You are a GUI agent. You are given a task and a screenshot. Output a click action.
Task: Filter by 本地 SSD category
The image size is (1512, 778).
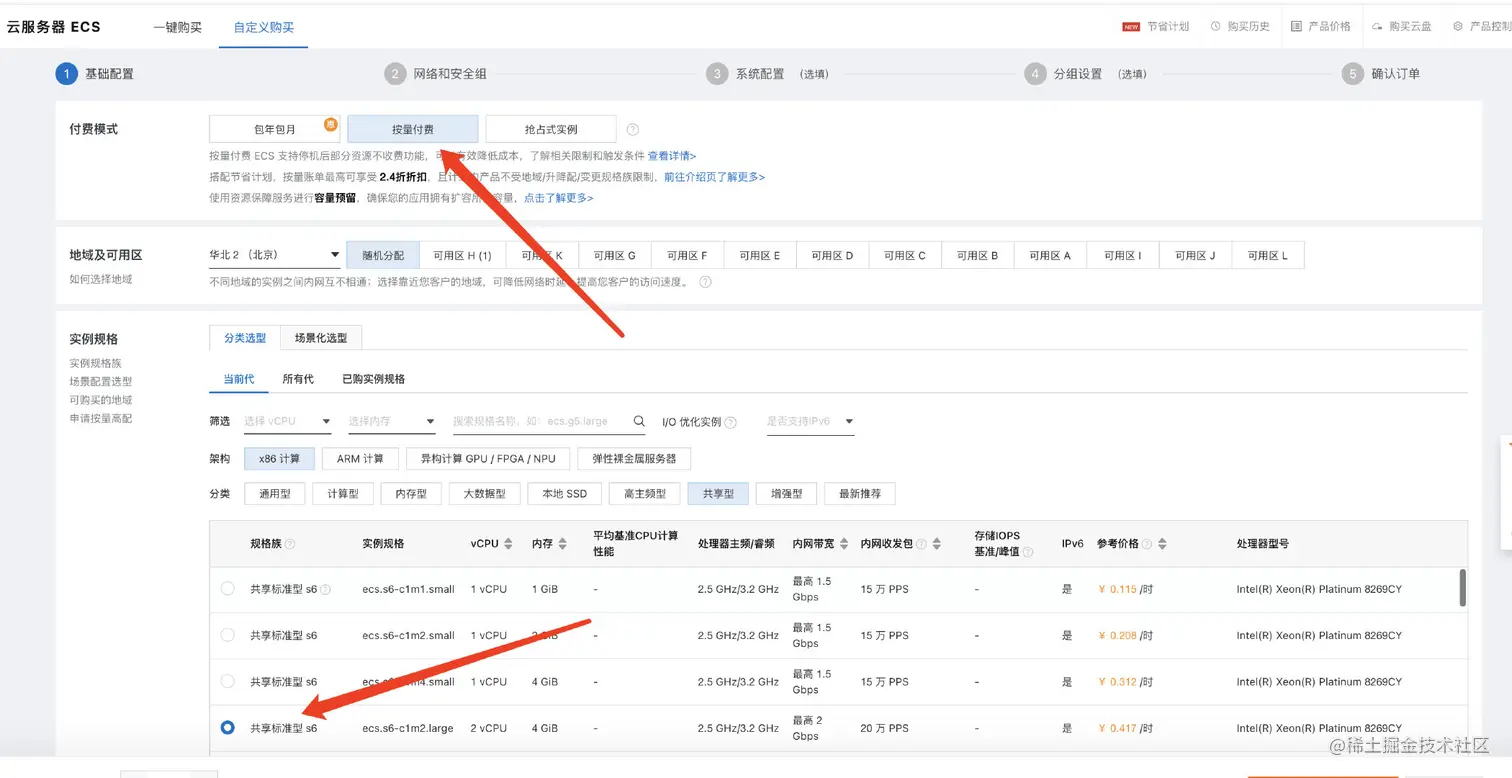click(x=564, y=493)
